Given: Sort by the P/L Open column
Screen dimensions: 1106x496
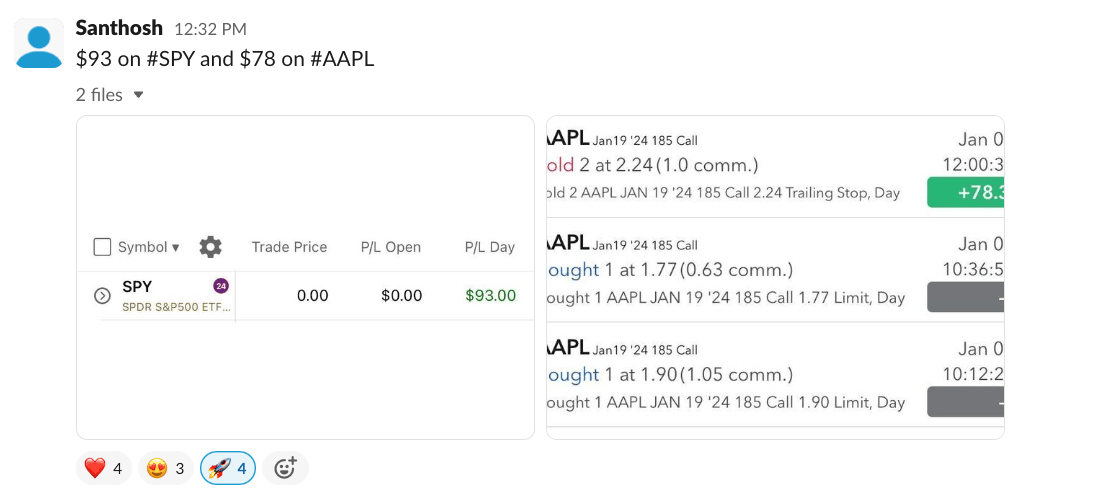Looking at the screenshot, I should pos(391,247).
